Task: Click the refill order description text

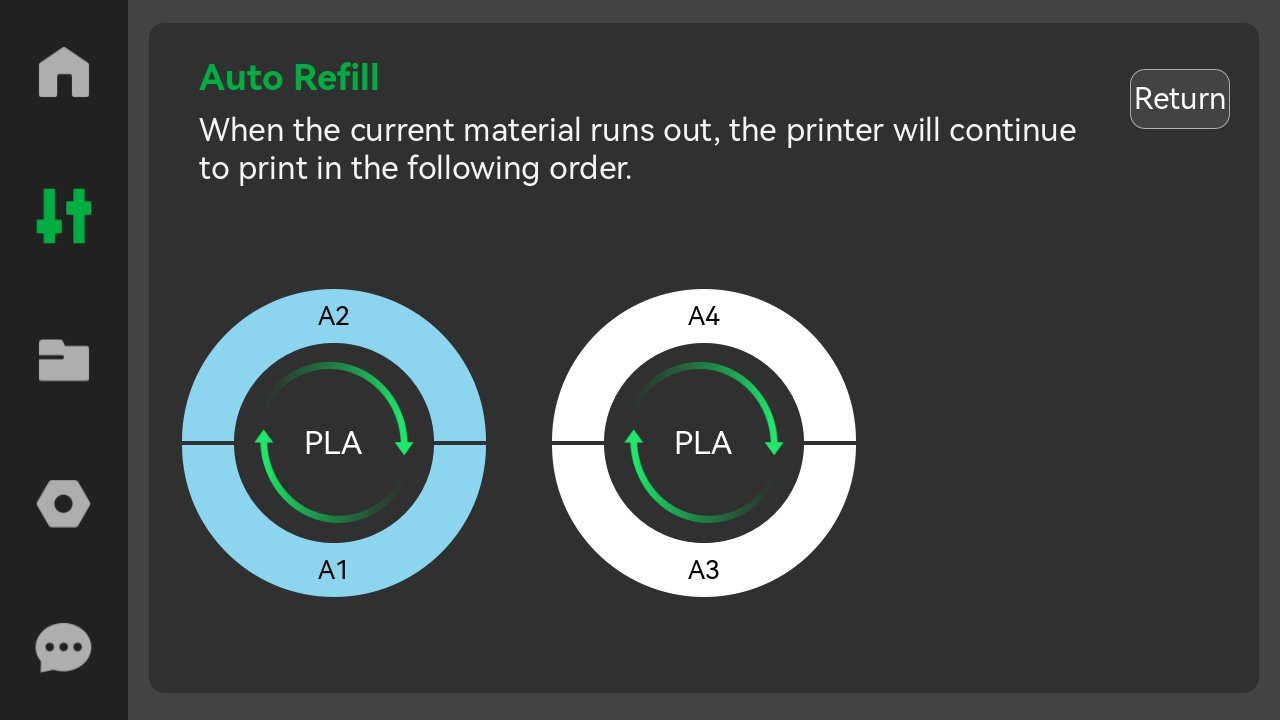Action: (637, 149)
